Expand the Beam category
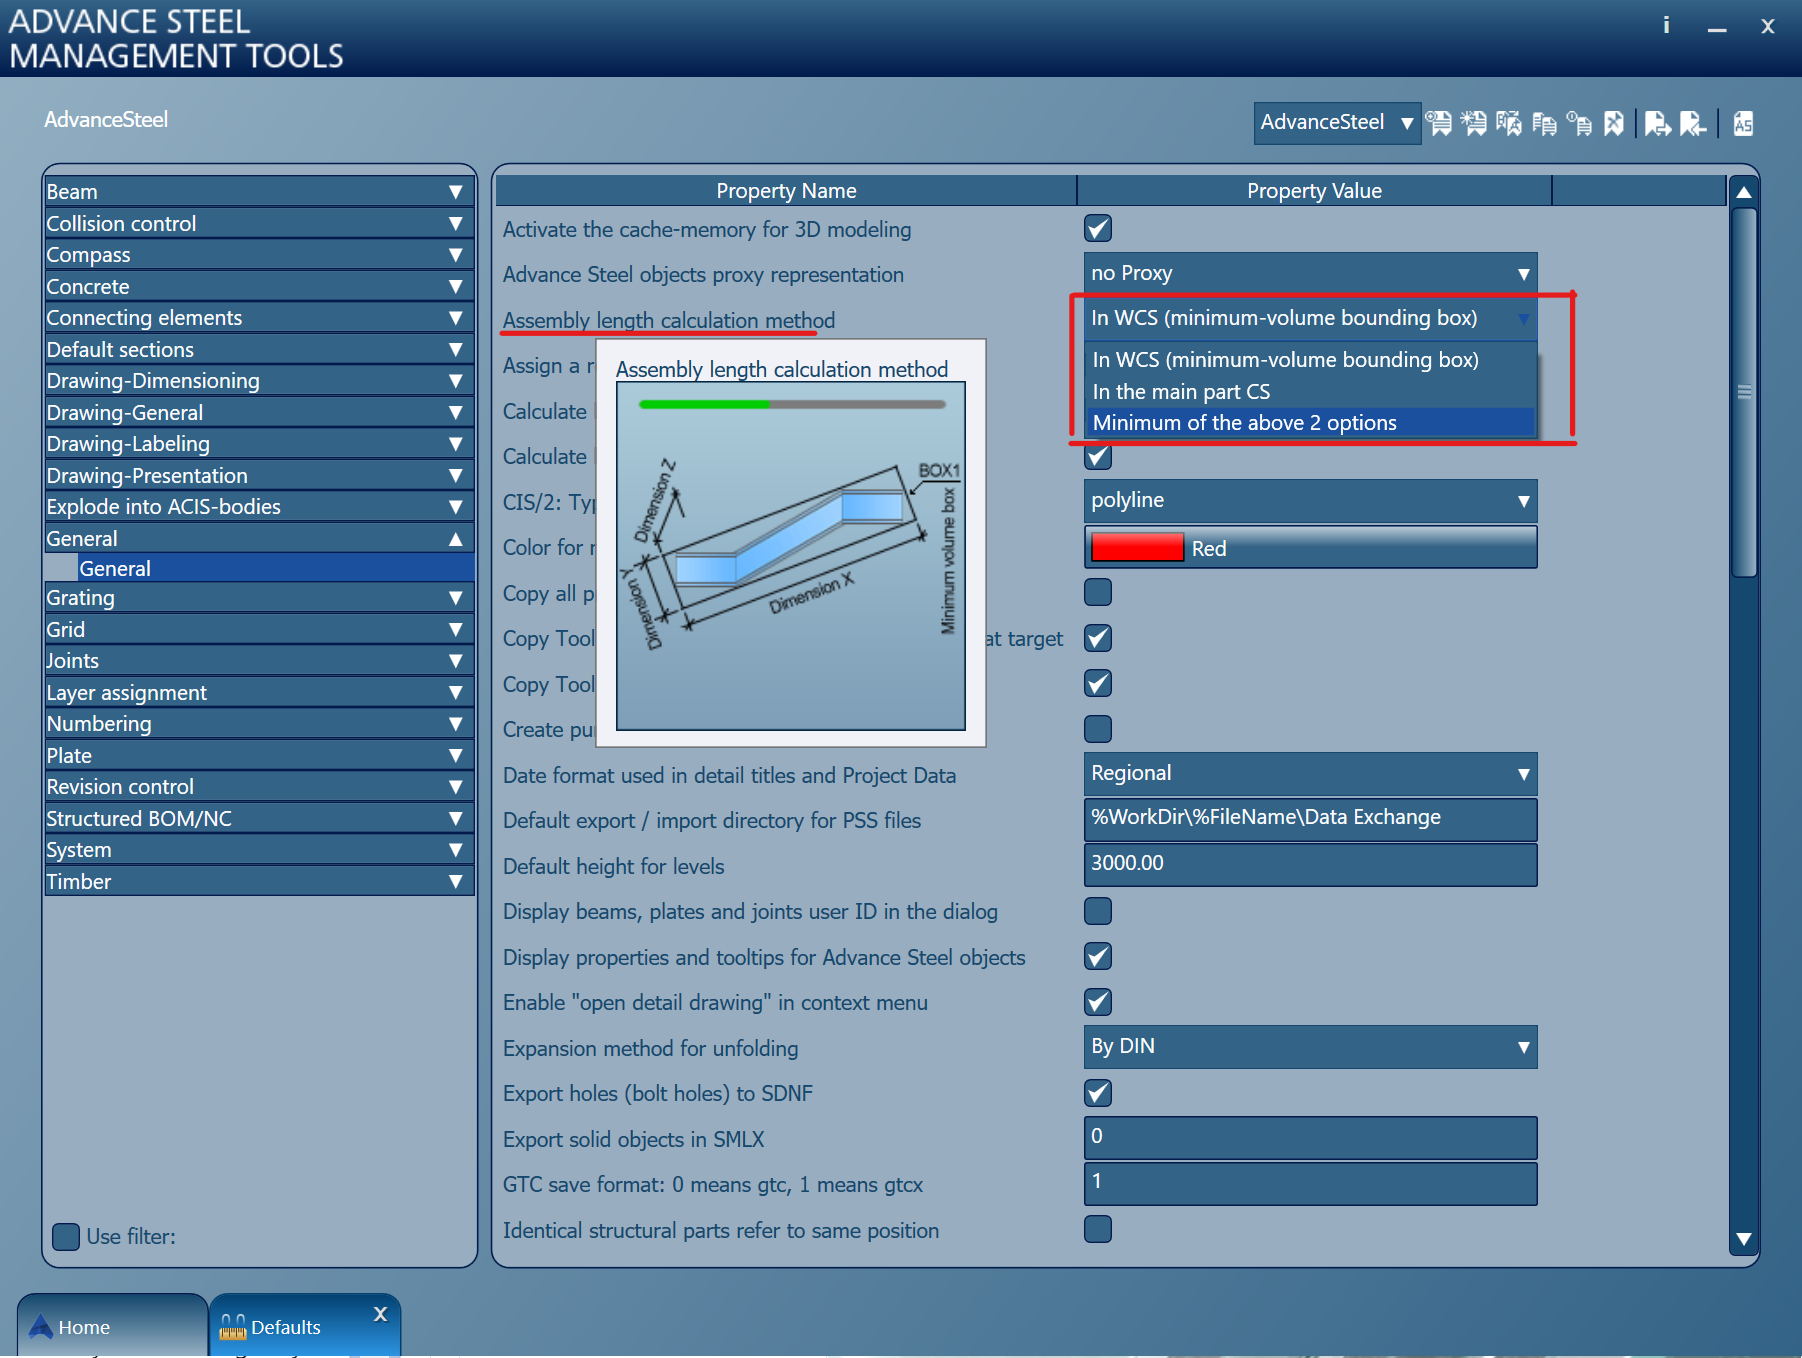Screen dimensions: 1802x1358 point(259,192)
